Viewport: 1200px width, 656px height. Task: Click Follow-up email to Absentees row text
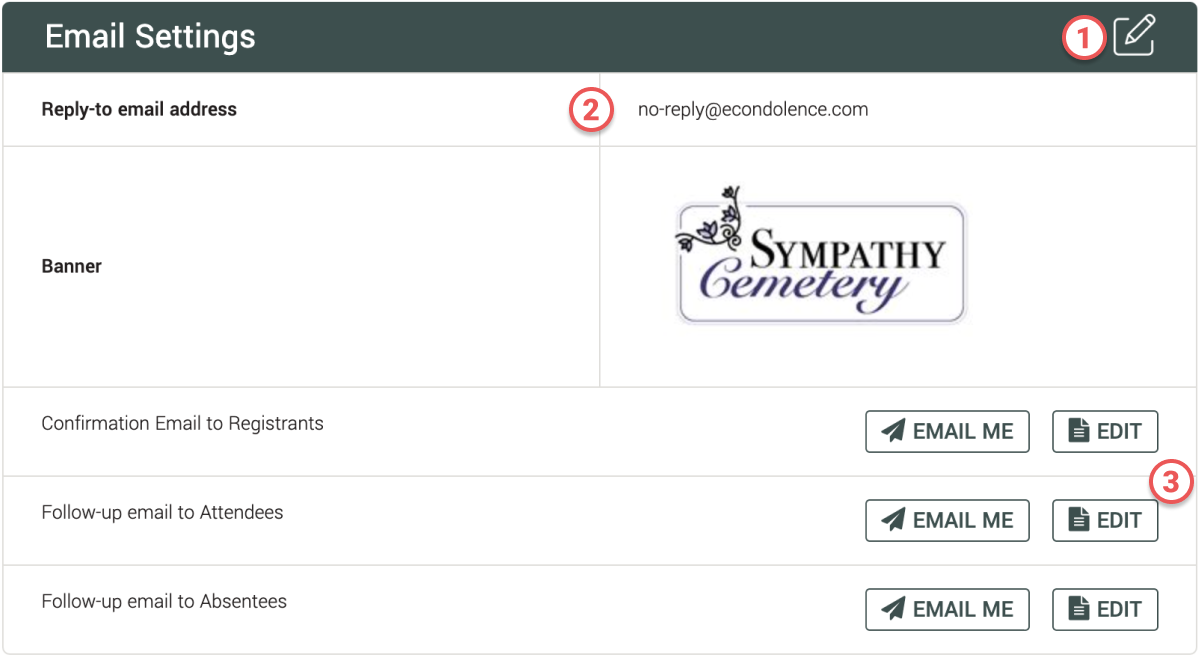[x=164, y=601]
